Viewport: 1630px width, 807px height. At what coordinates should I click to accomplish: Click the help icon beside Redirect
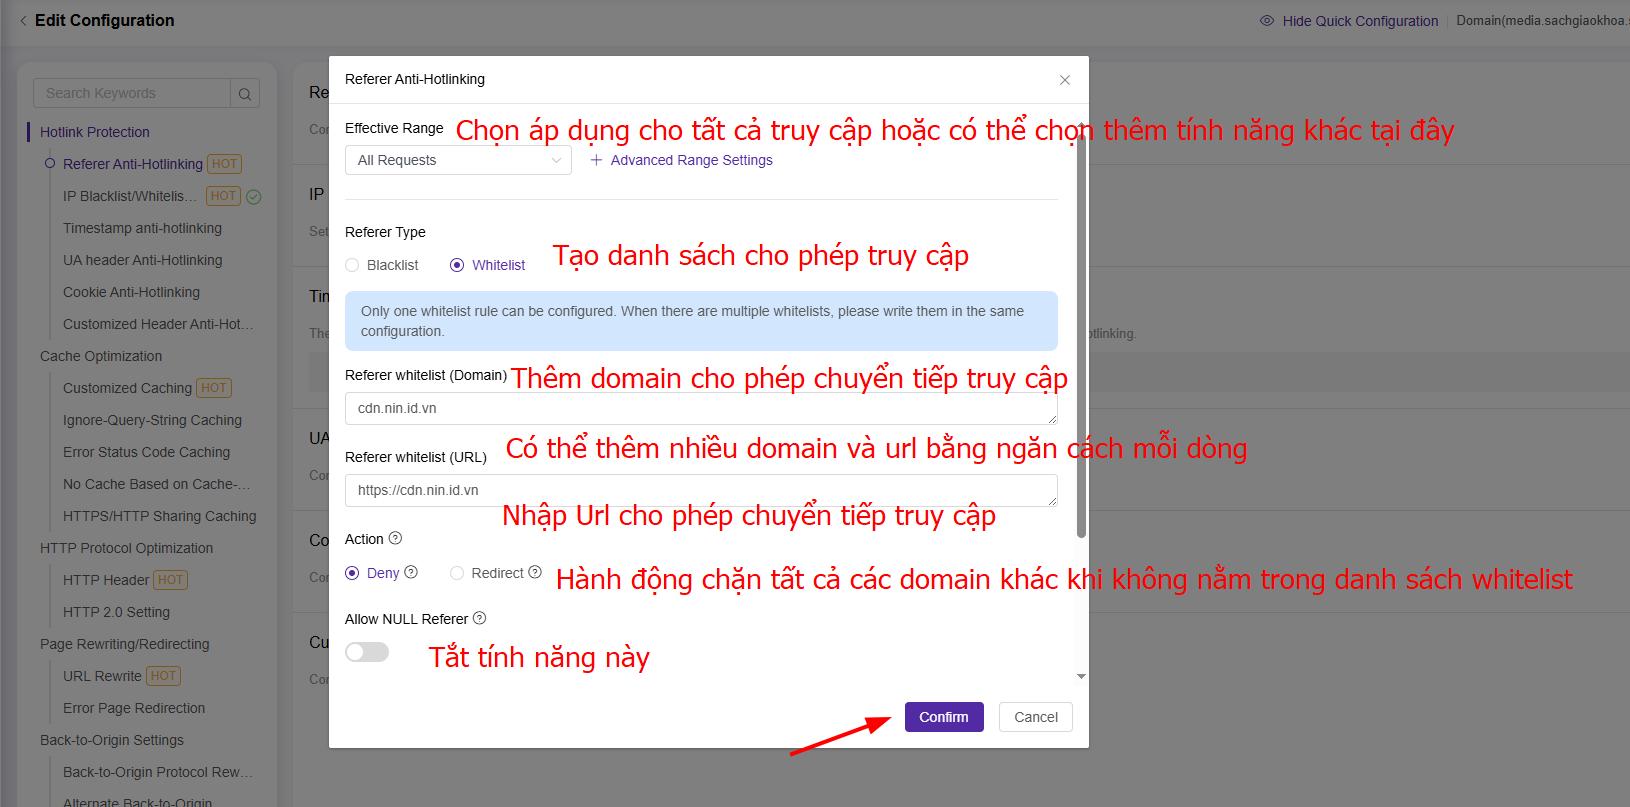coord(535,573)
